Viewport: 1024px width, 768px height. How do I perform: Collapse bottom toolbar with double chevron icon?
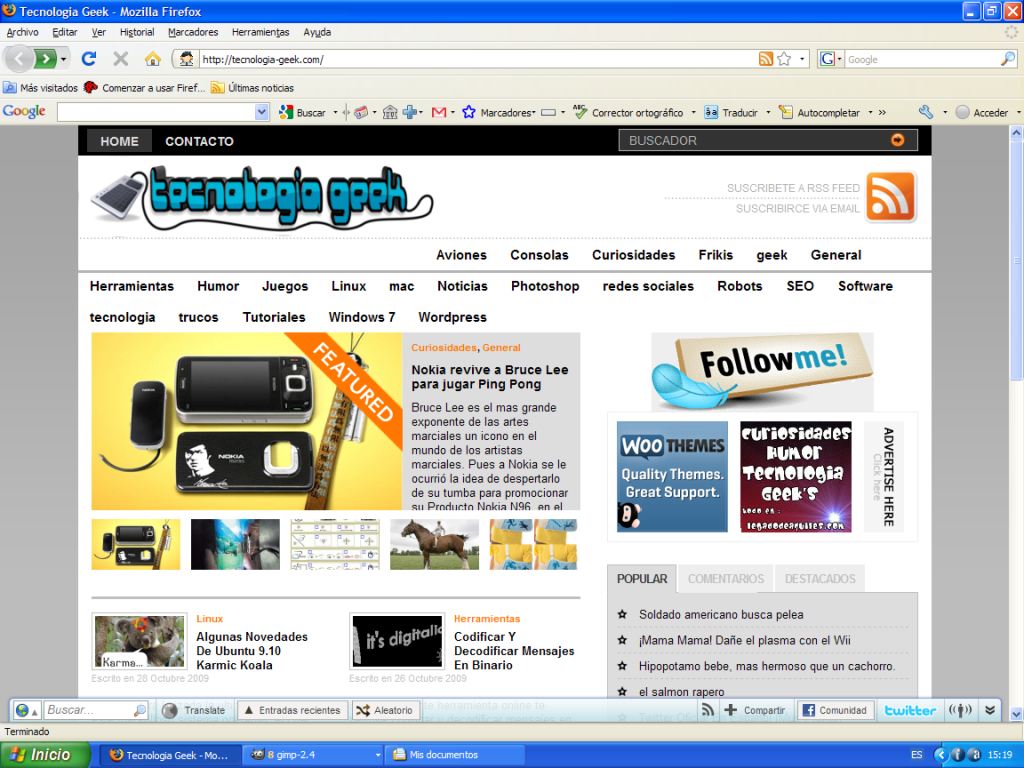click(990, 710)
